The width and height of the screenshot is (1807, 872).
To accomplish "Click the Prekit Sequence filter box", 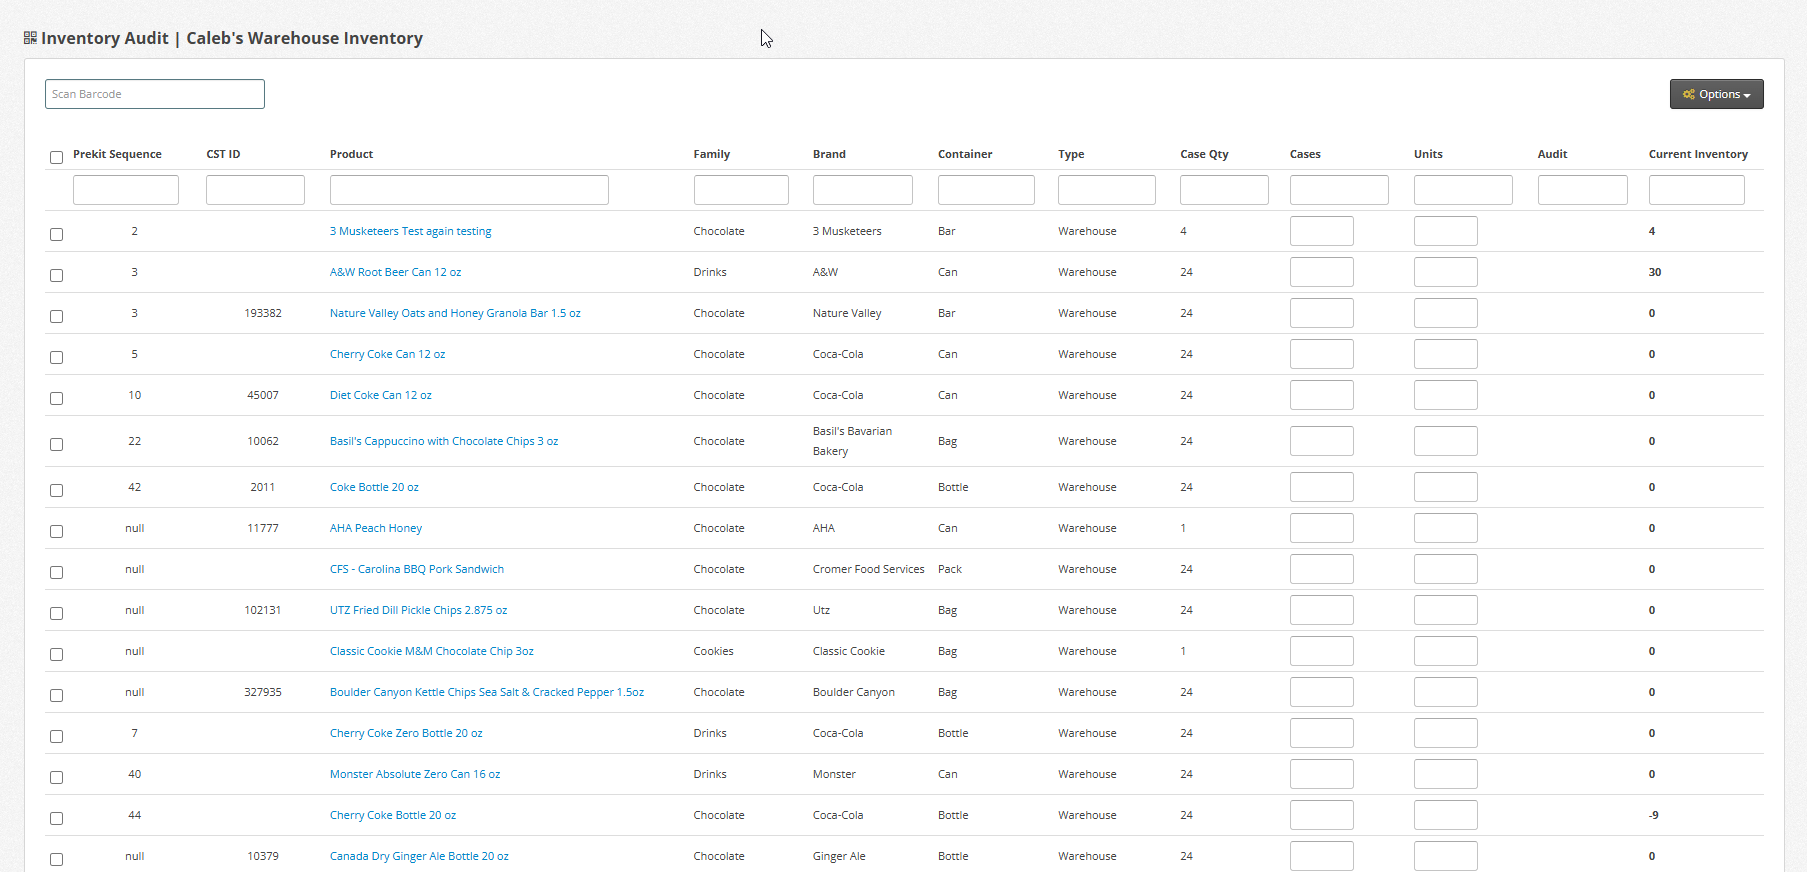I will coord(126,190).
